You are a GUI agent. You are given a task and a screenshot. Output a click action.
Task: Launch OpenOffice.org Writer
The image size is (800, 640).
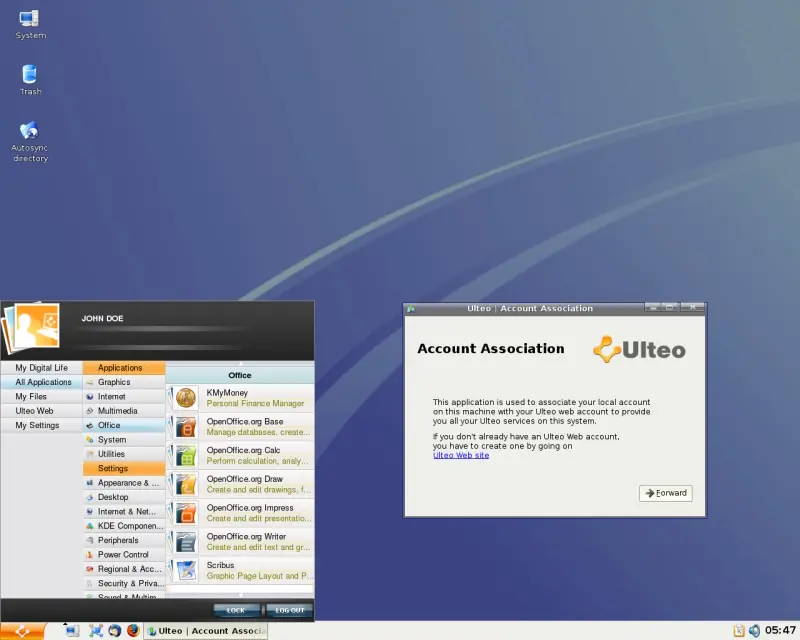point(240,541)
